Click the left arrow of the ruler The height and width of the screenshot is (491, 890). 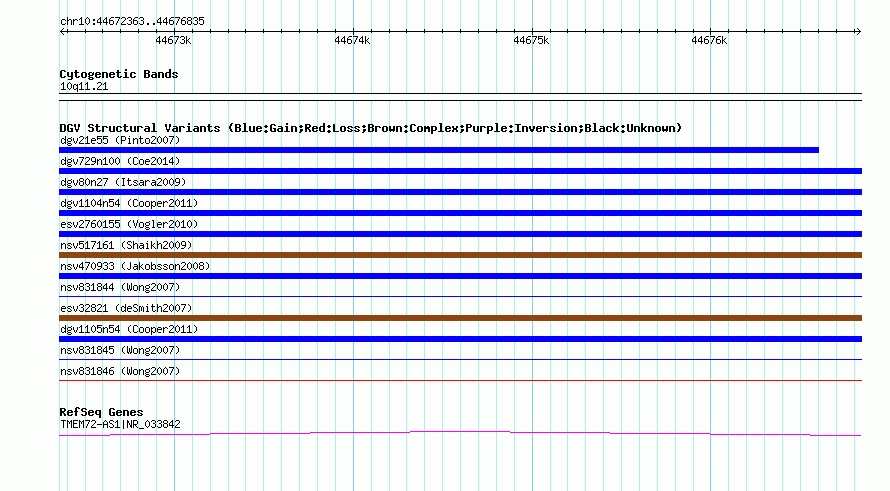pos(63,31)
